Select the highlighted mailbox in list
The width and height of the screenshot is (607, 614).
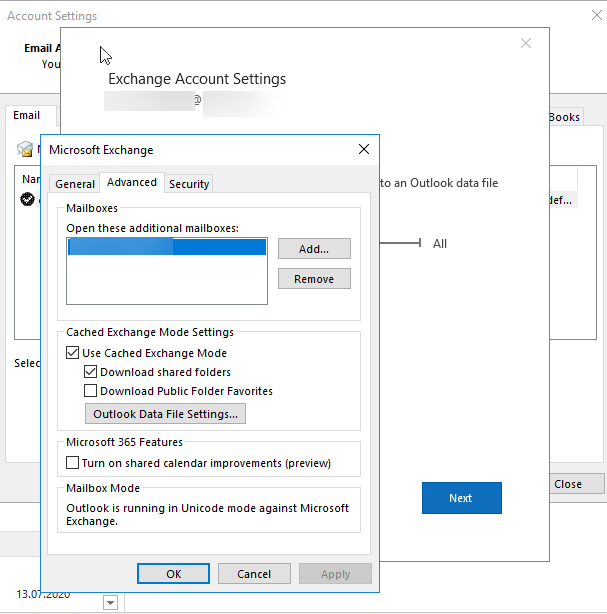point(167,247)
